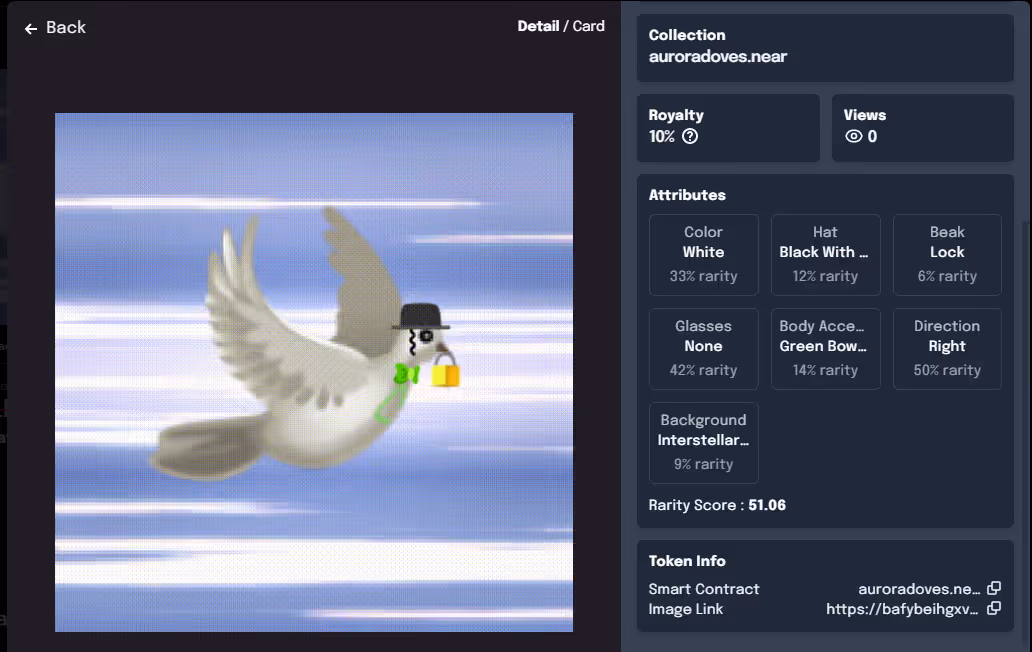Switch to the Detail view tab
The height and width of the screenshot is (652, 1032).
538,26
